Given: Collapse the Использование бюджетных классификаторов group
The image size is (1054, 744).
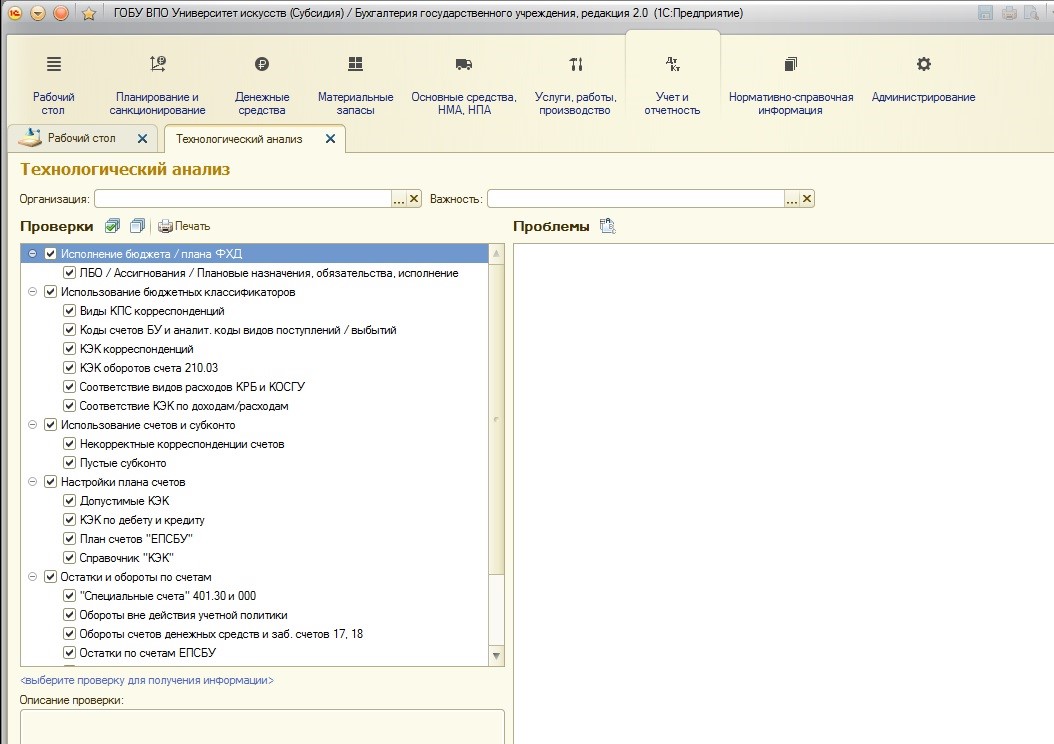Looking at the screenshot, I should [33, 292].
